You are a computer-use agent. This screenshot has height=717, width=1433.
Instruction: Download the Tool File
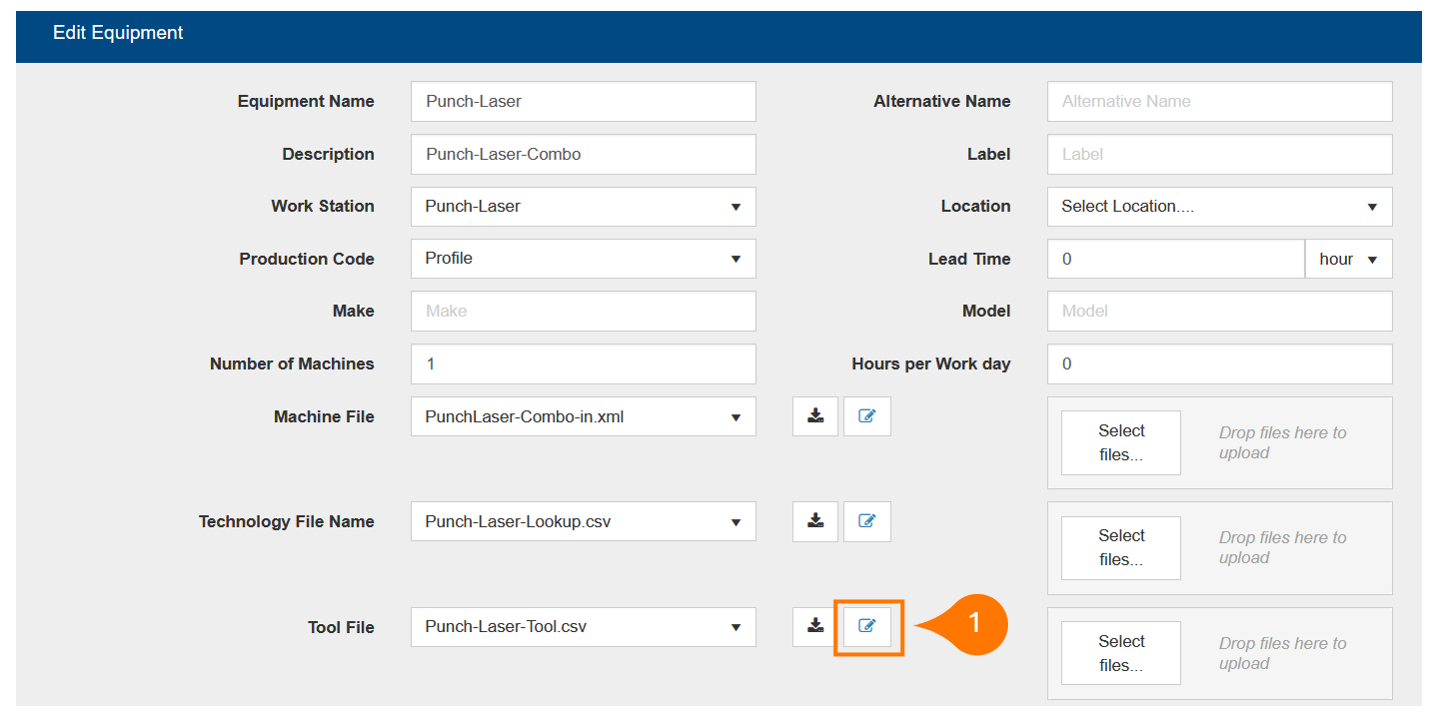tap(816, 627)
